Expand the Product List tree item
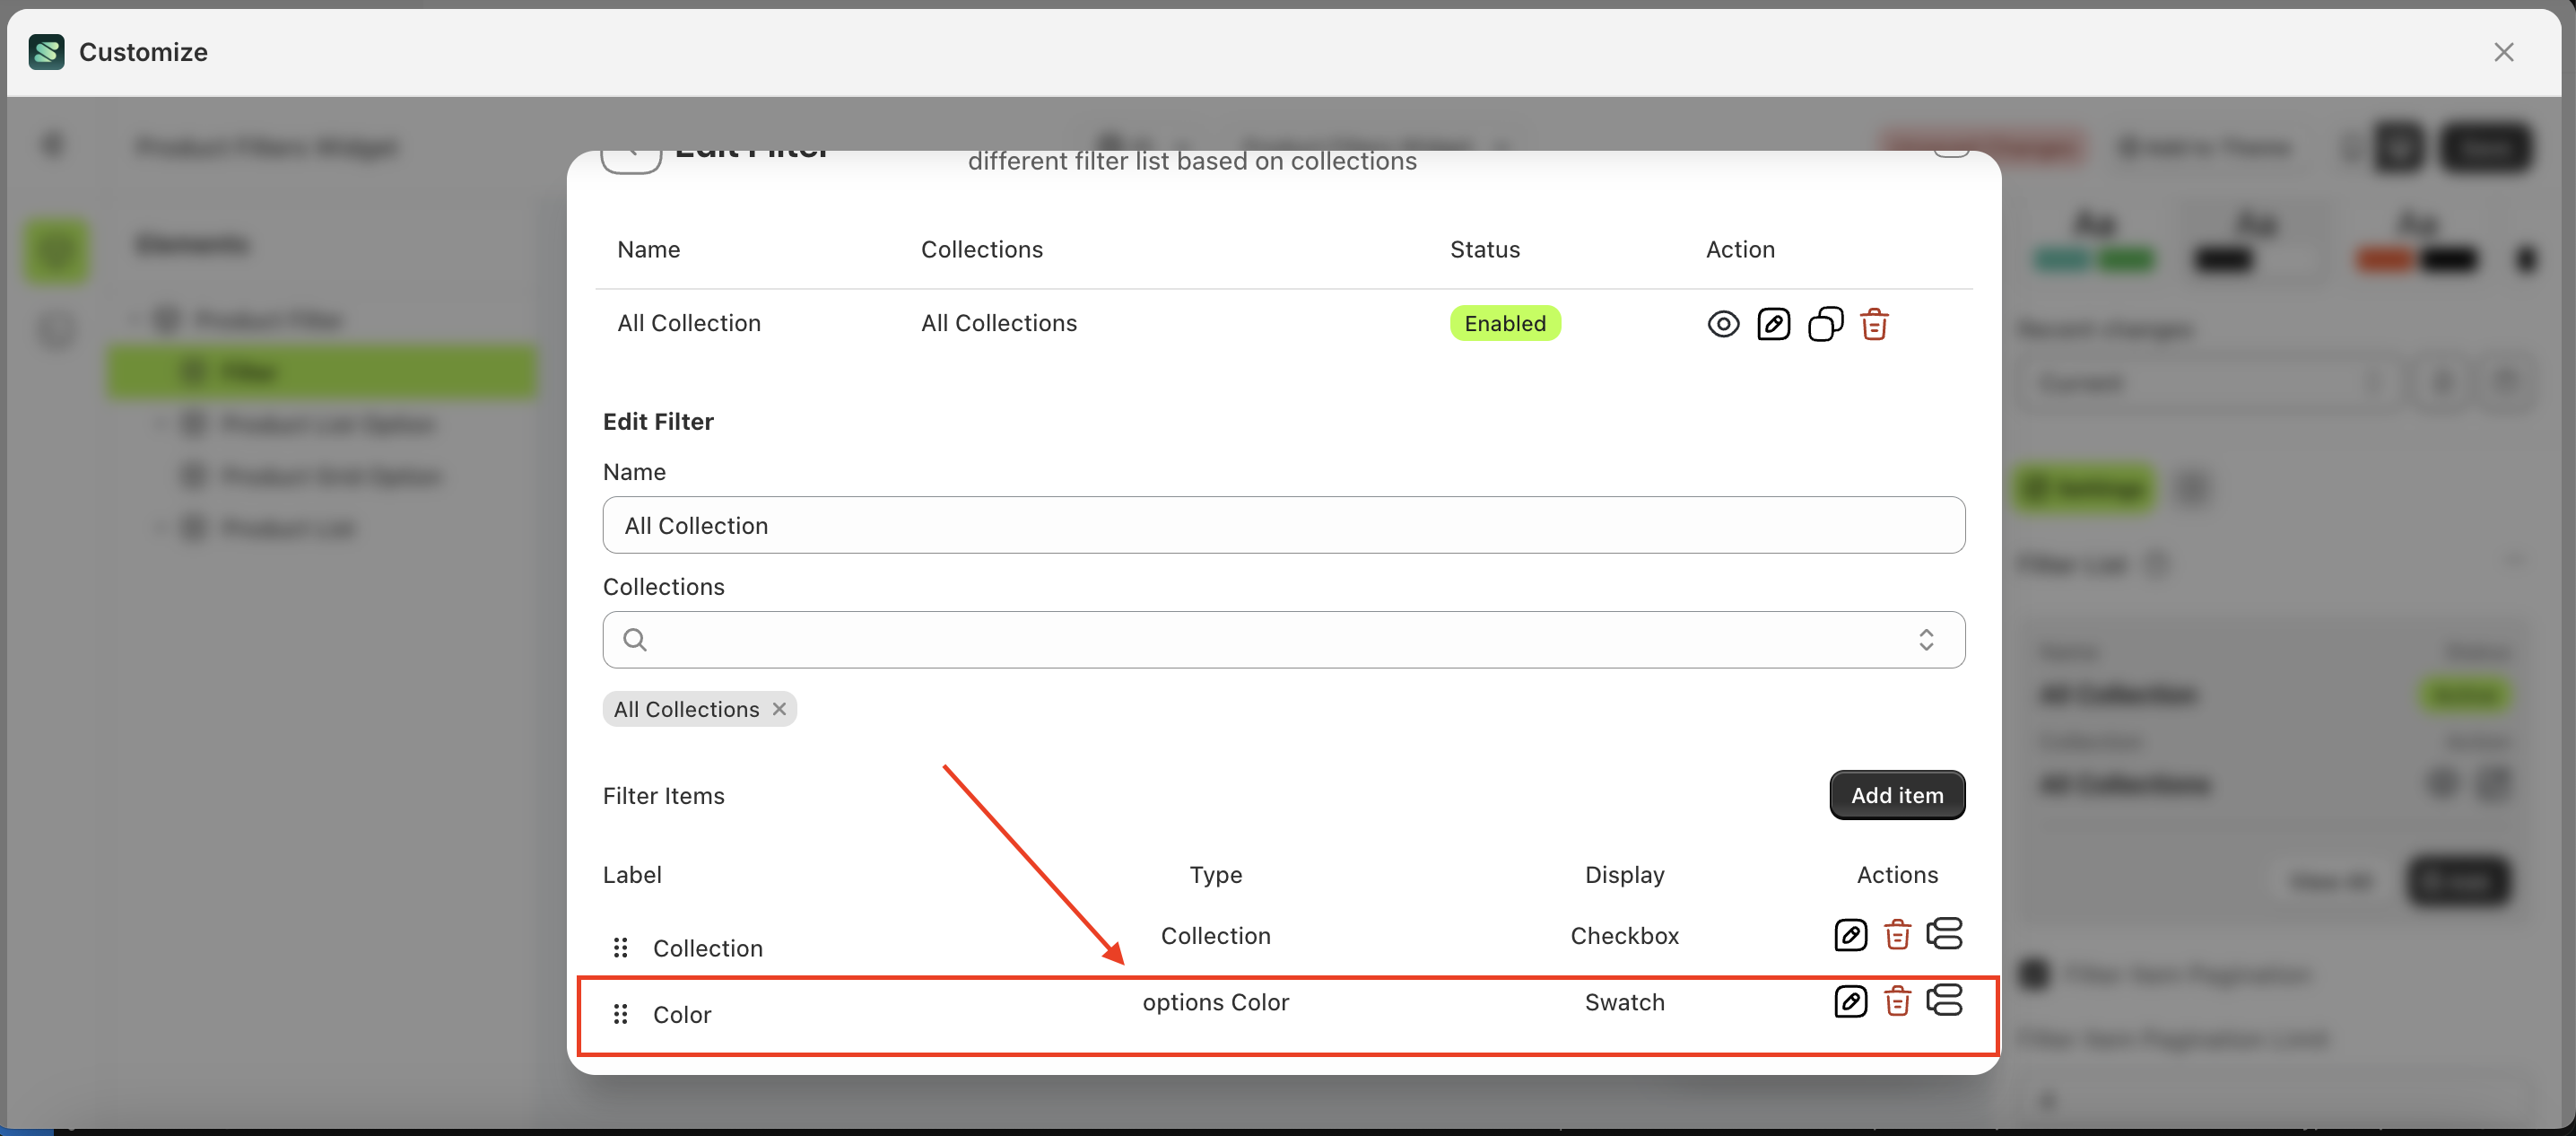The width and height of the screenshot is (2576, 1136). pos(160,527)
